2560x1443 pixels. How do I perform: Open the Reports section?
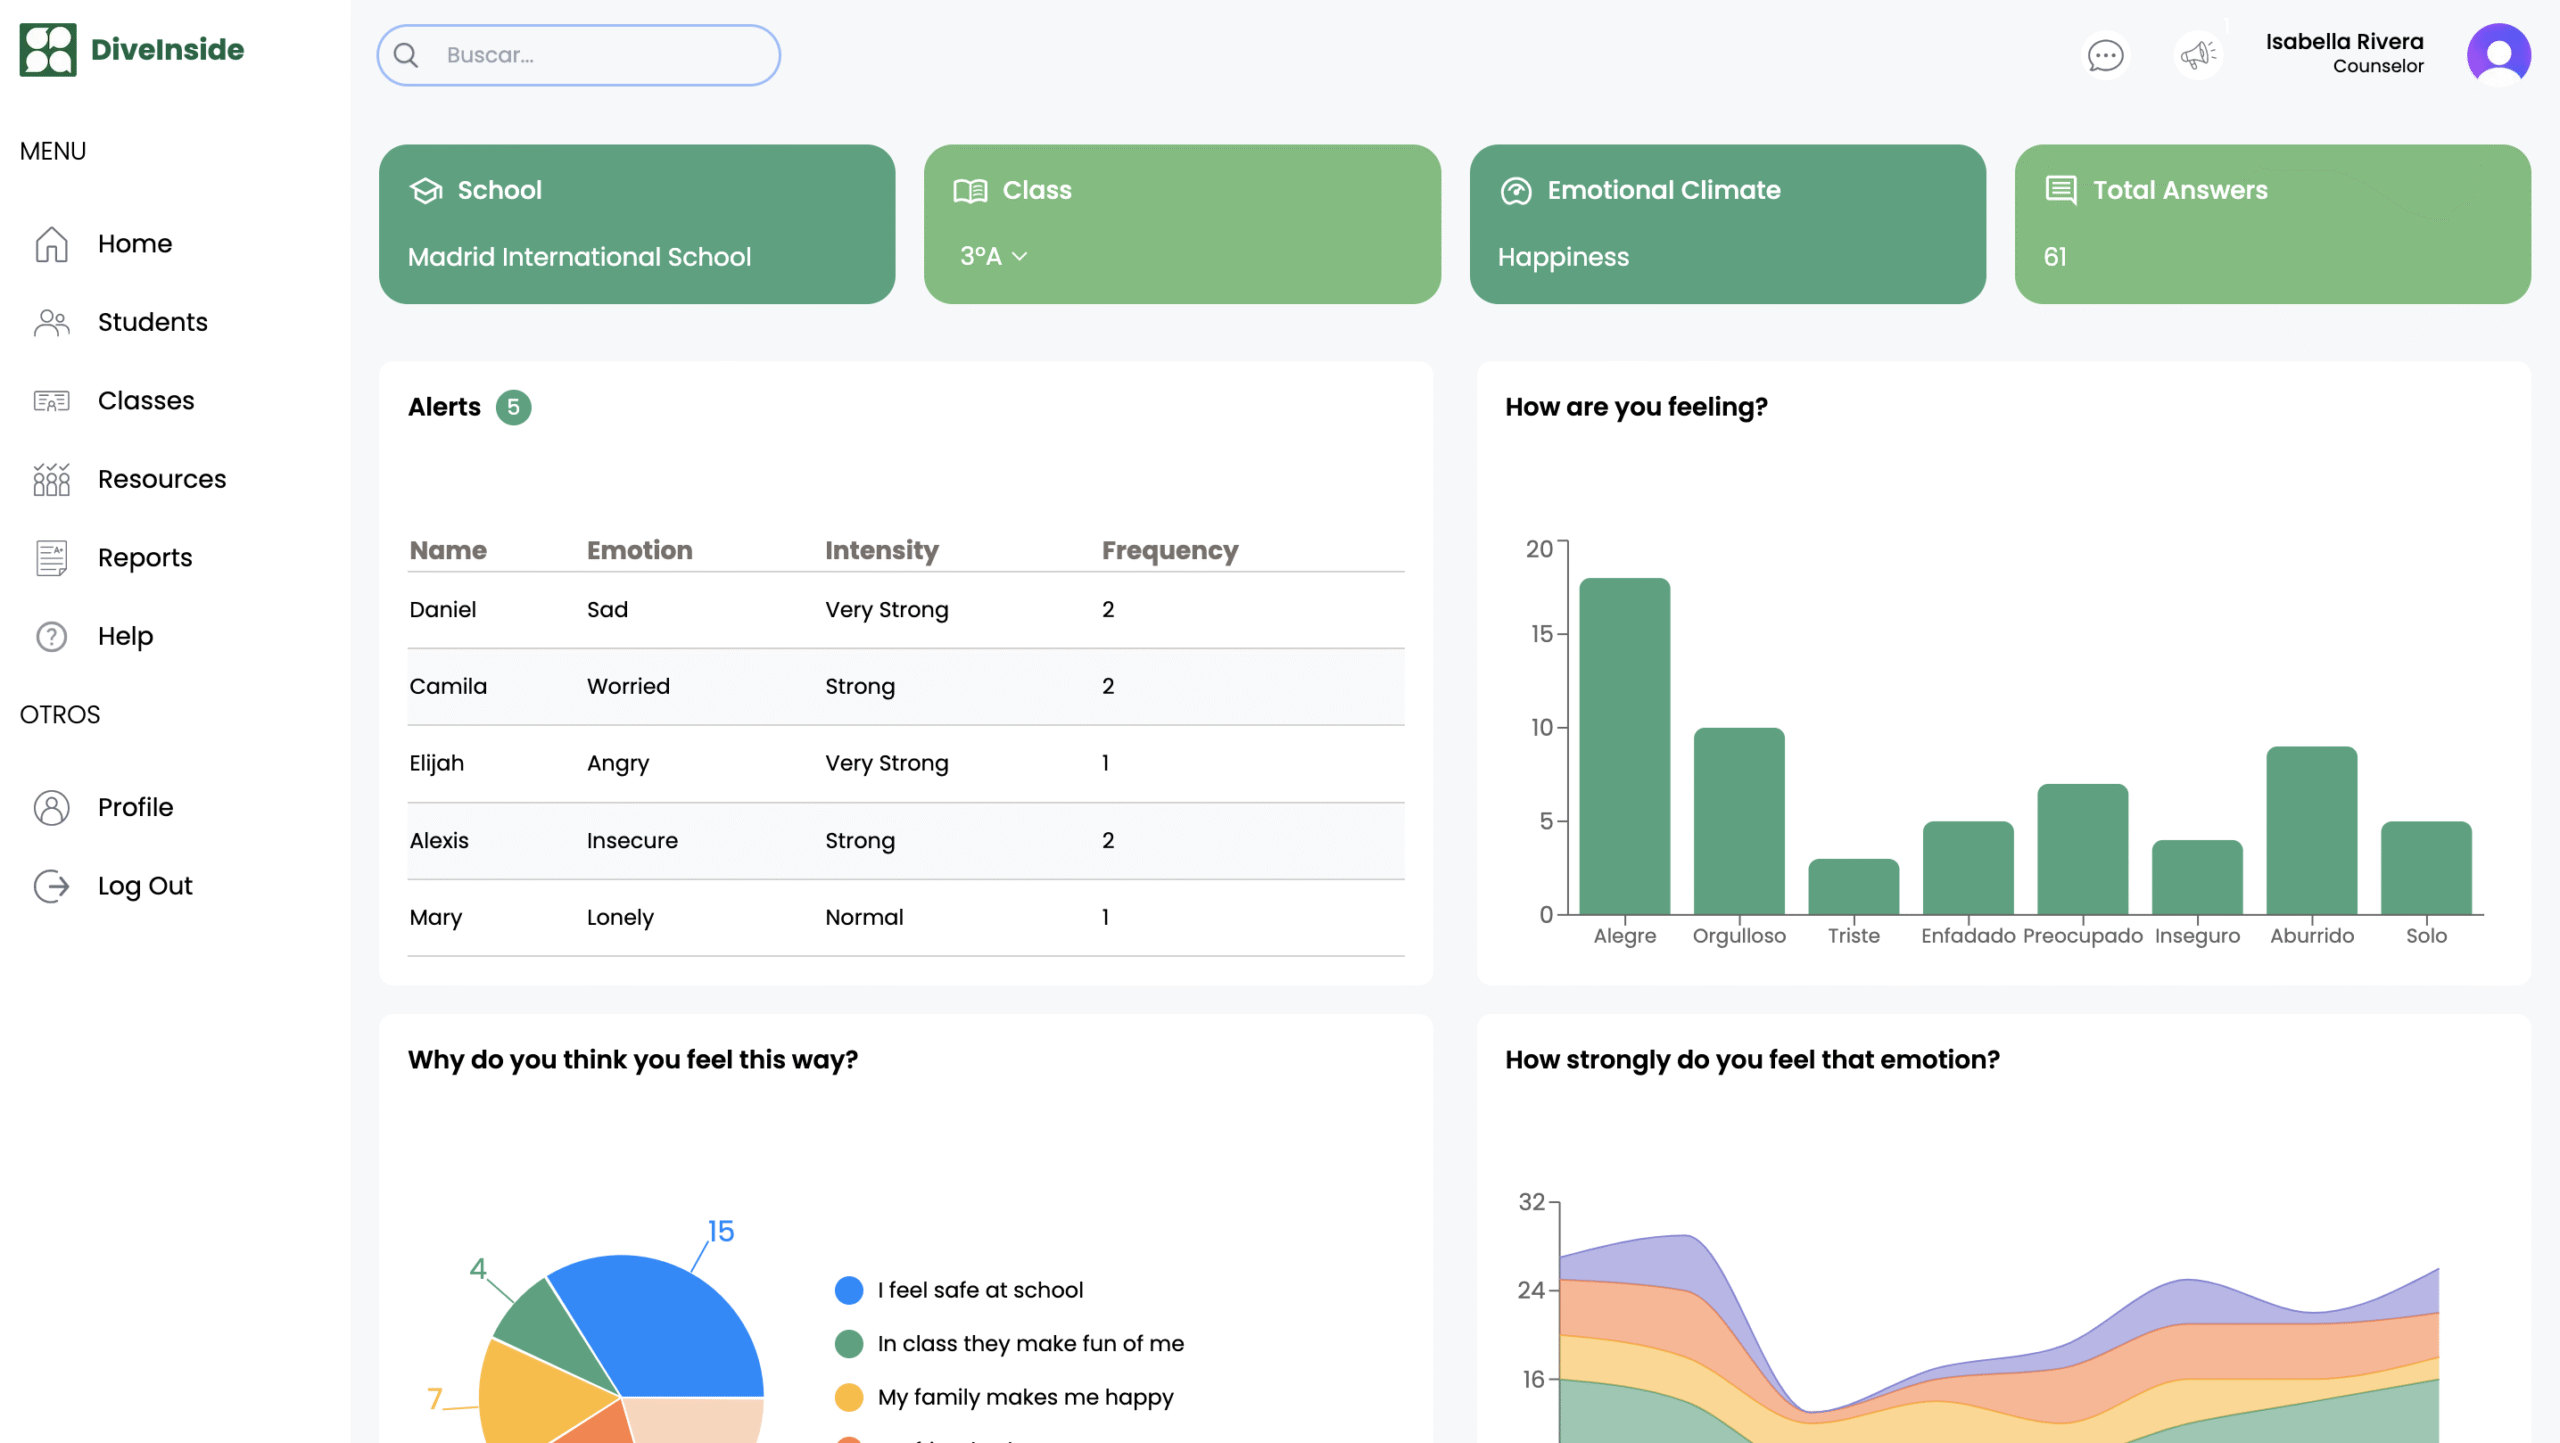pyautogui.click(x=145, y=558)
